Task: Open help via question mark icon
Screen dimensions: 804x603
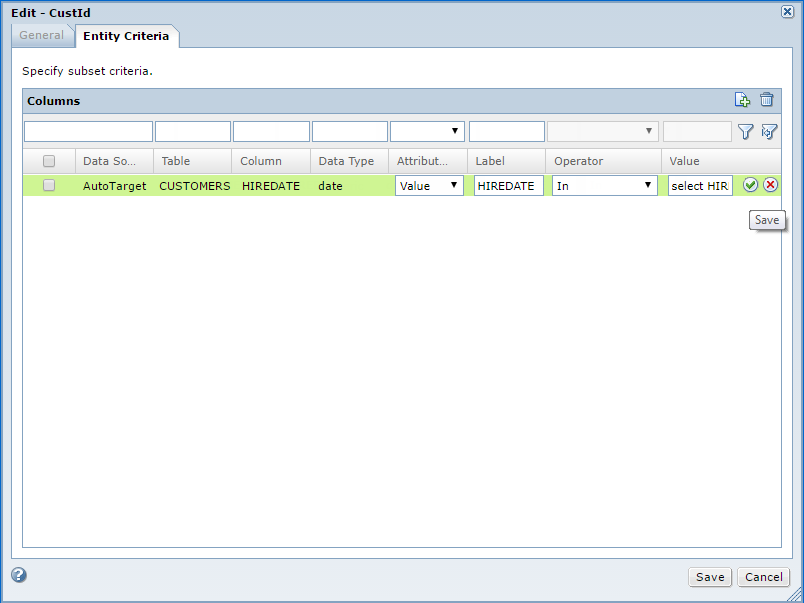Action: point(19,575)
